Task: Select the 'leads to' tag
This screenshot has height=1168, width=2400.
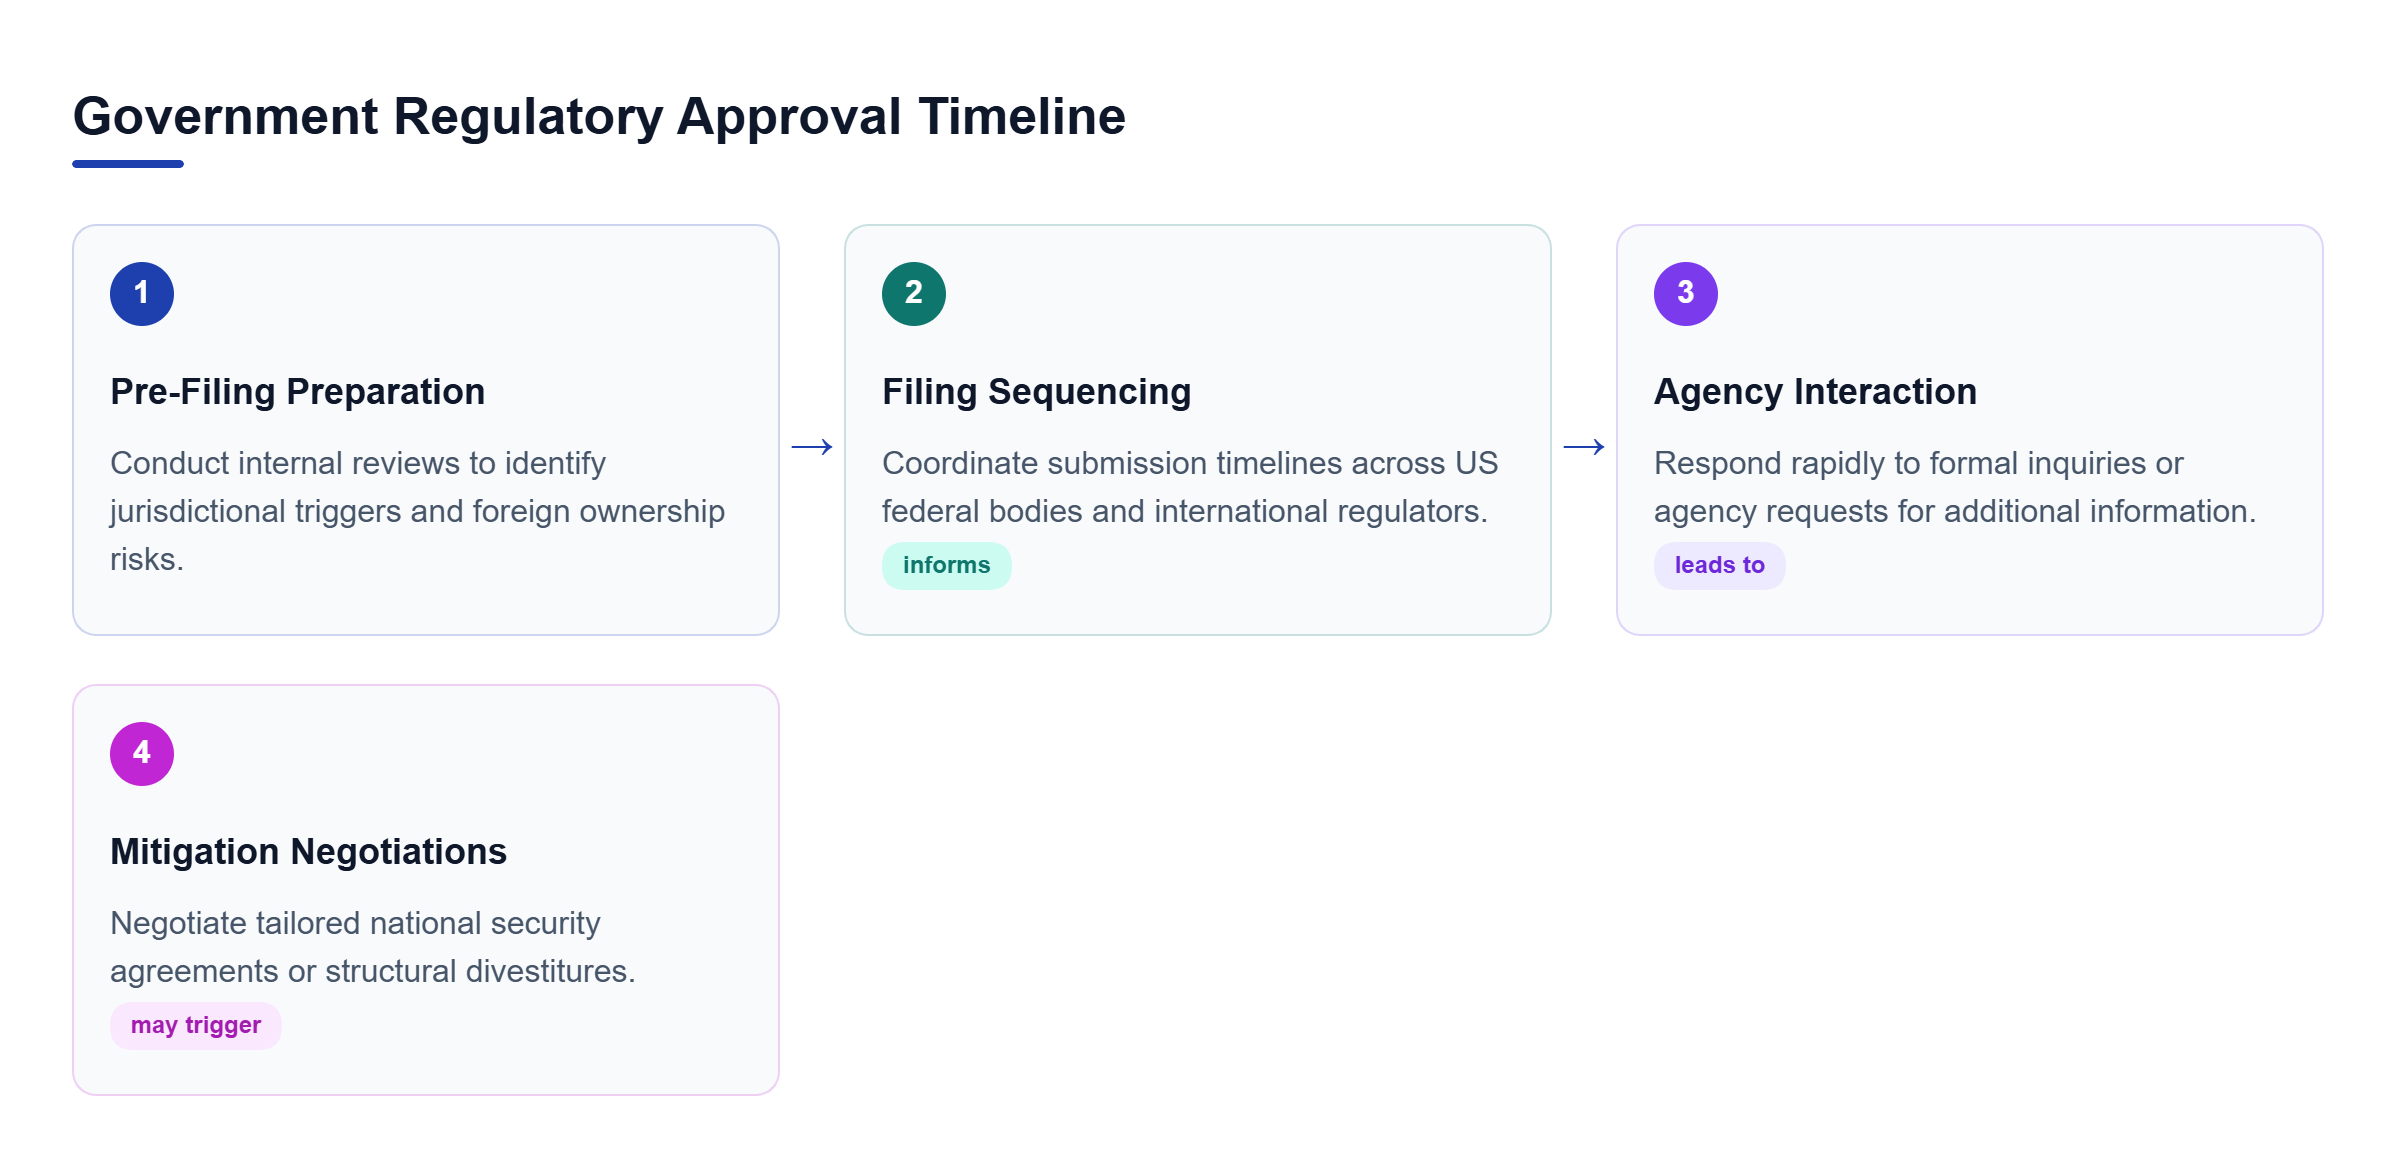Action: [x=1719, y=566]
